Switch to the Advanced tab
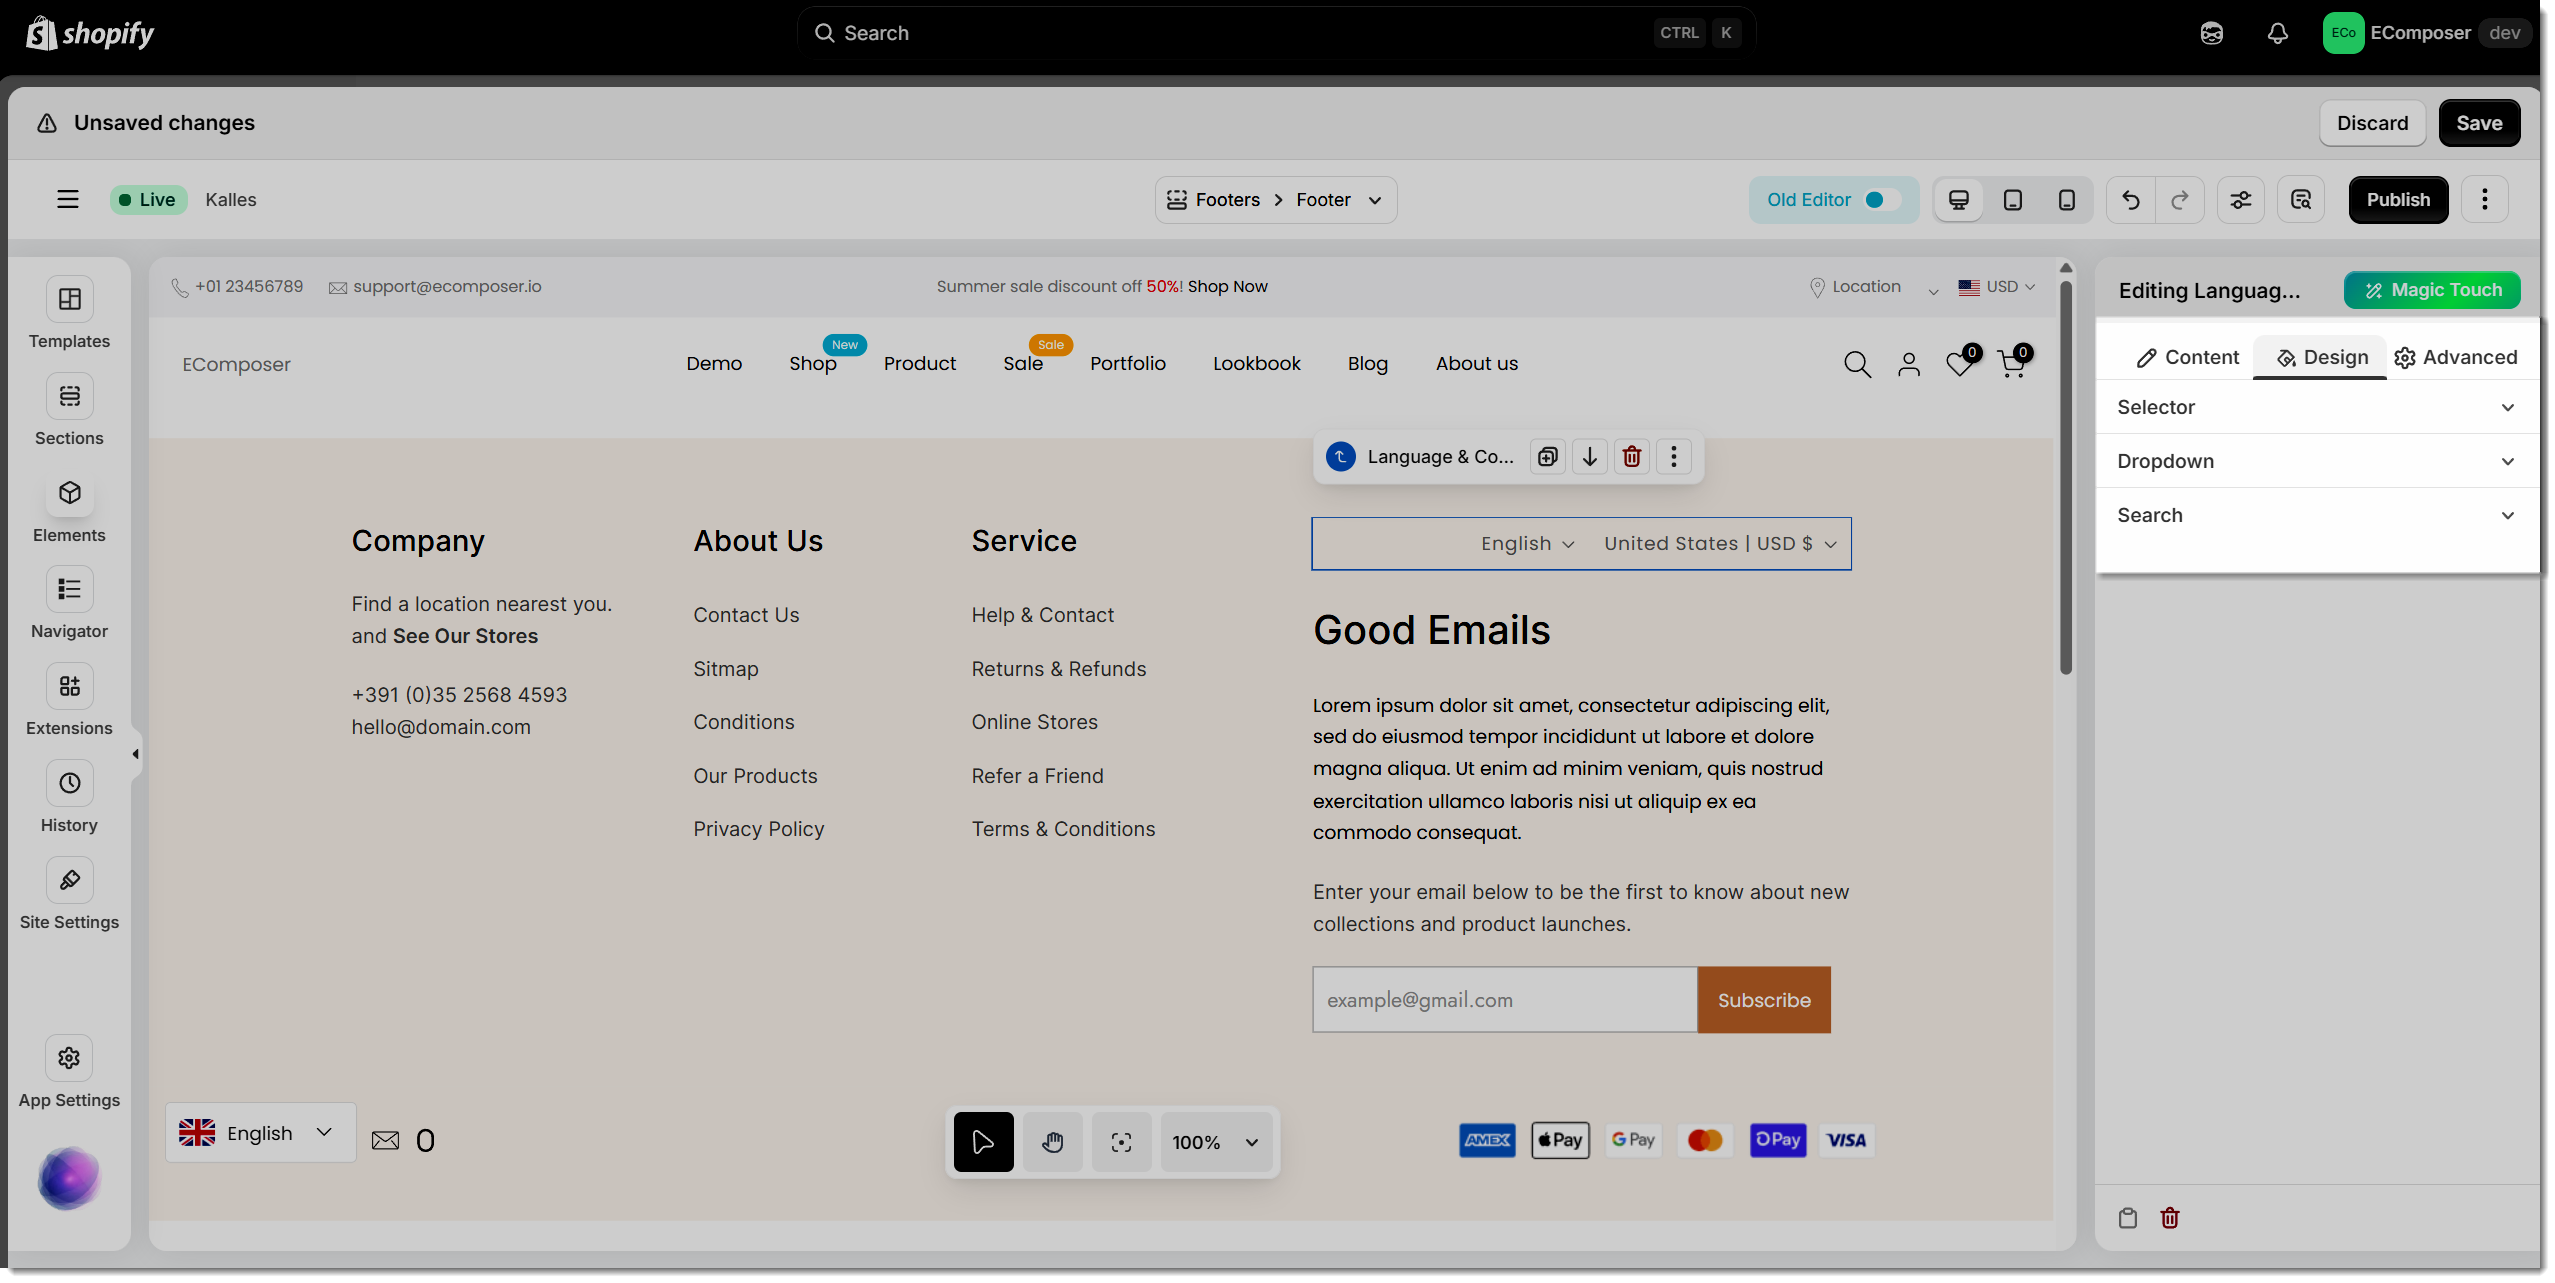The width and height of the screenshot is (2555, 1283). coord(2456,357)
